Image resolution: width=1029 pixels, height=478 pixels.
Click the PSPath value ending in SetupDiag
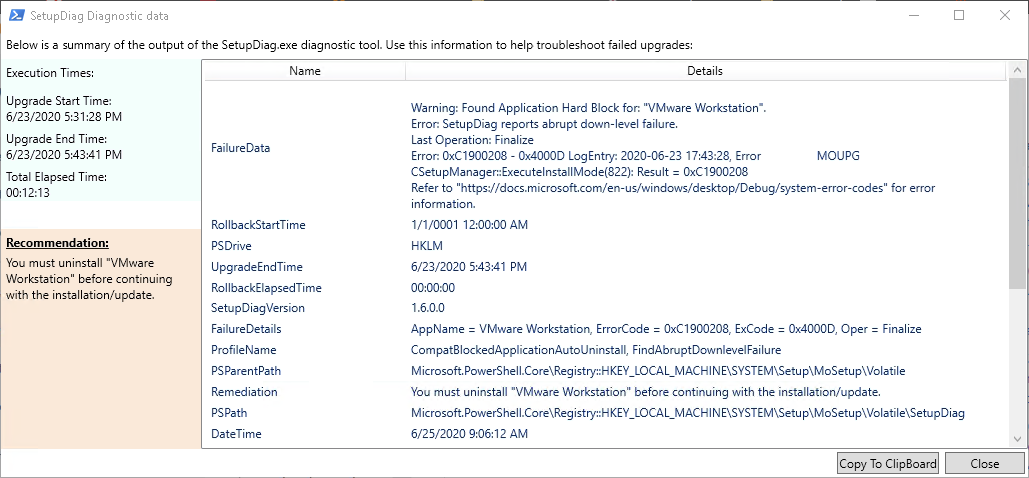(x=688, y=413)
